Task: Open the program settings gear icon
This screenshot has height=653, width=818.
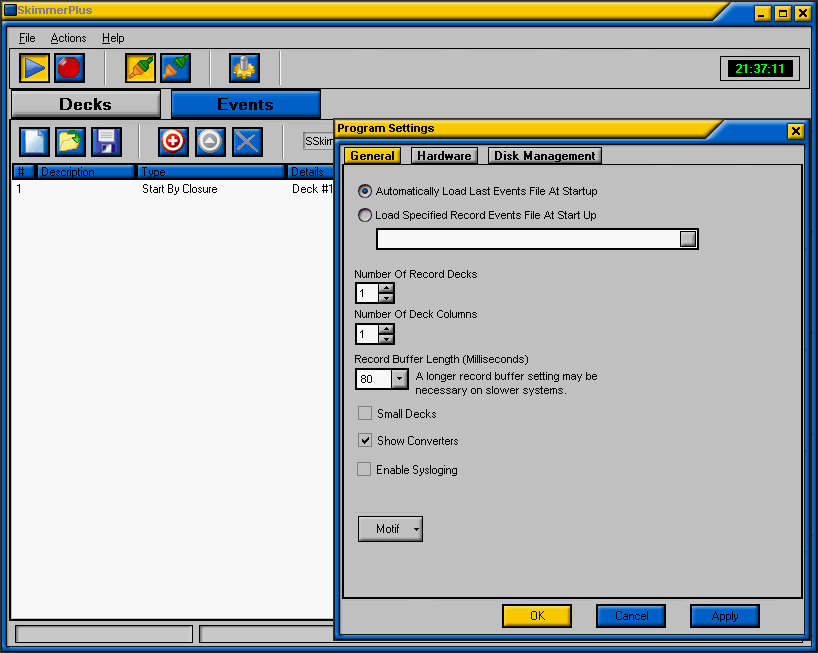Action: 244,68
